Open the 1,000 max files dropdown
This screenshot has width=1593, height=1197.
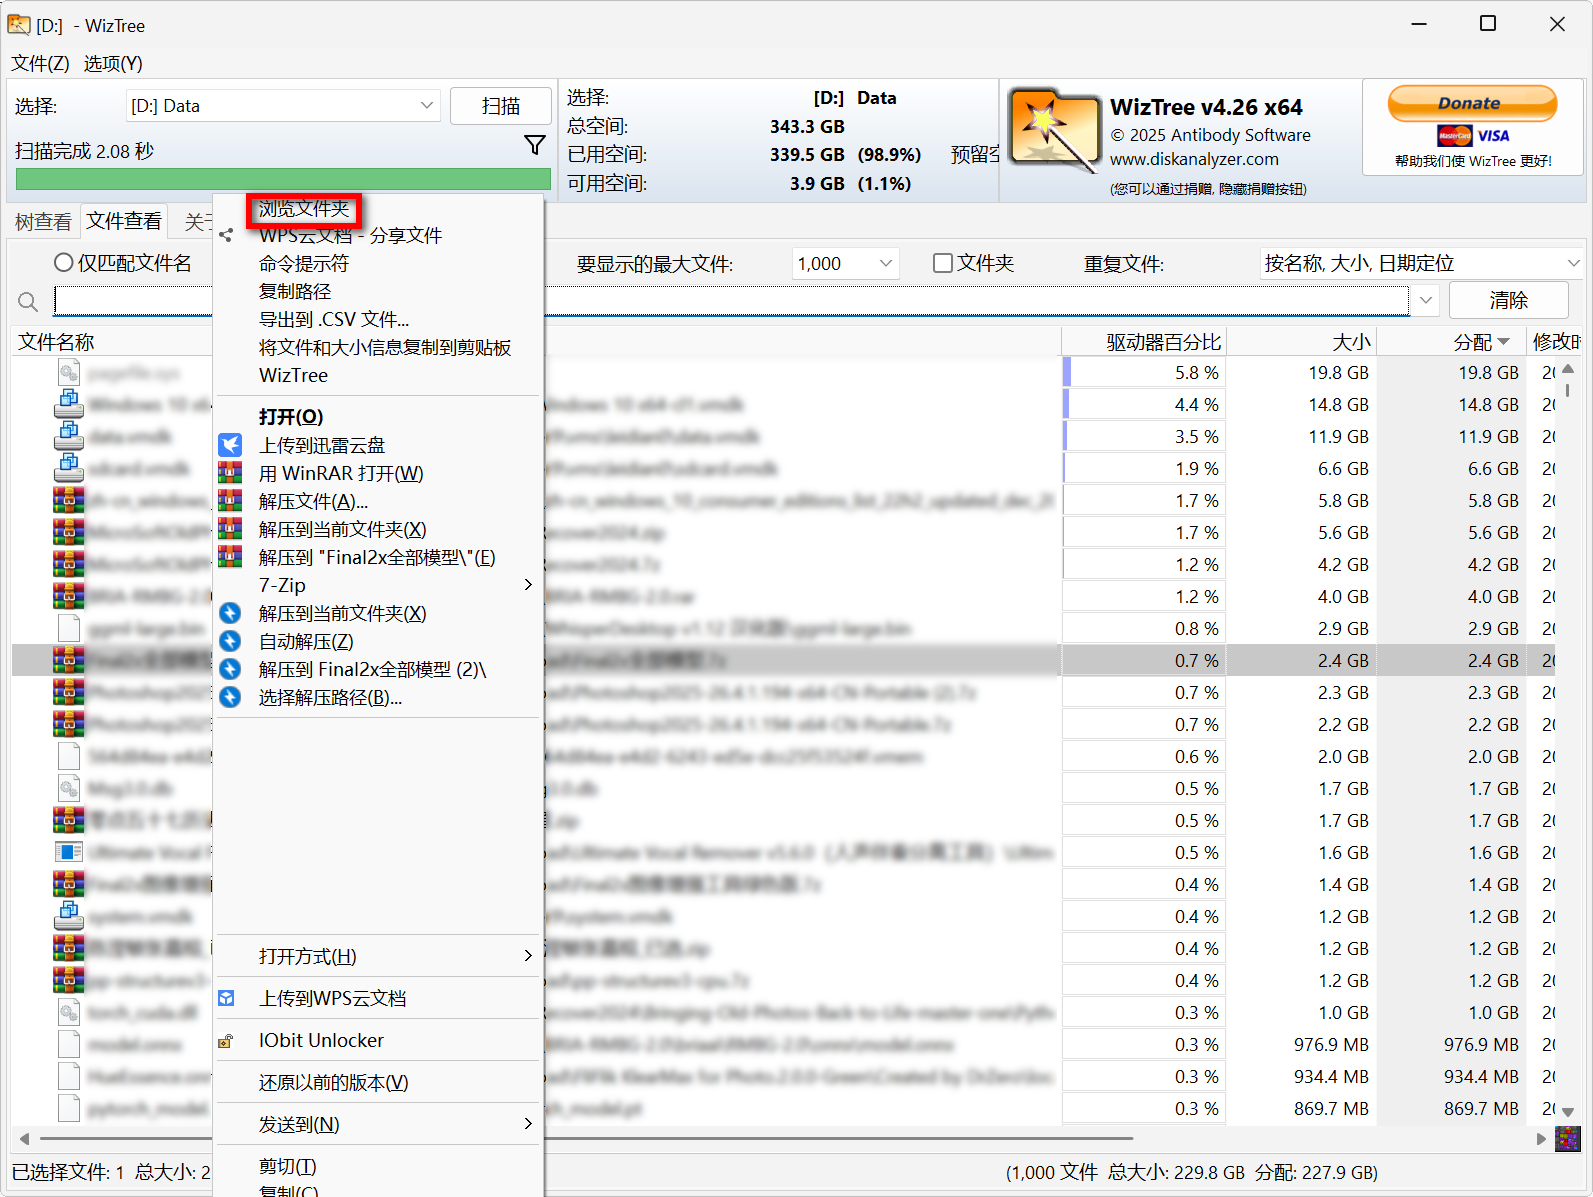846,263
